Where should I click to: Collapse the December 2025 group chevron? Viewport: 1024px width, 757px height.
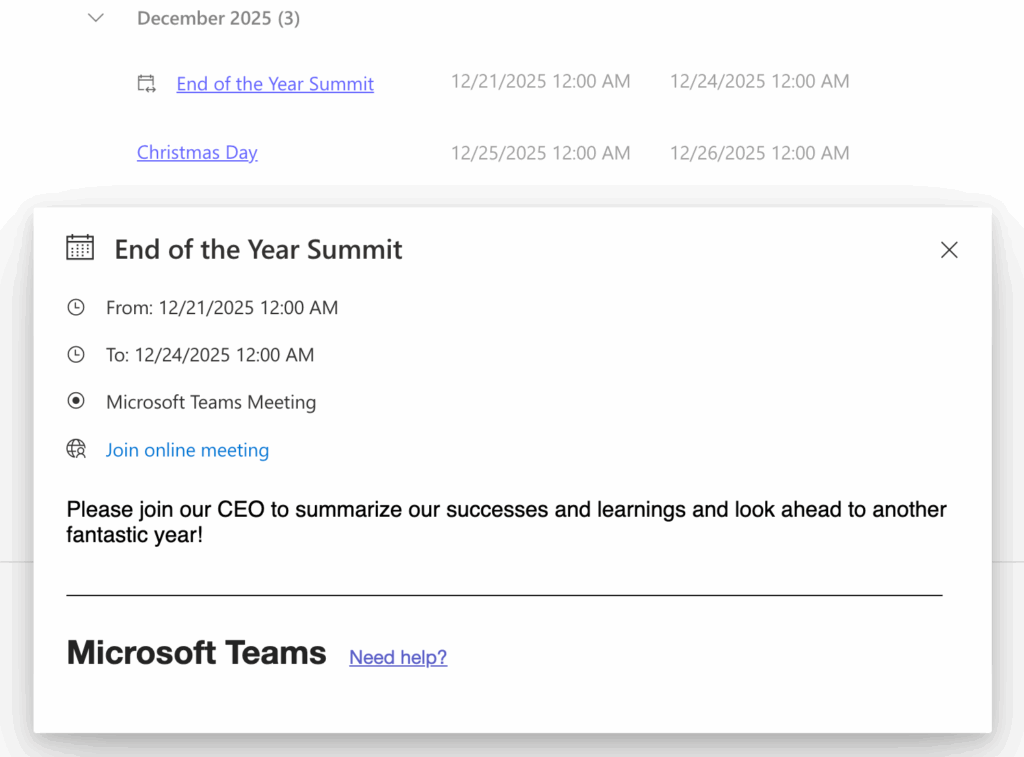pos(96,18)
